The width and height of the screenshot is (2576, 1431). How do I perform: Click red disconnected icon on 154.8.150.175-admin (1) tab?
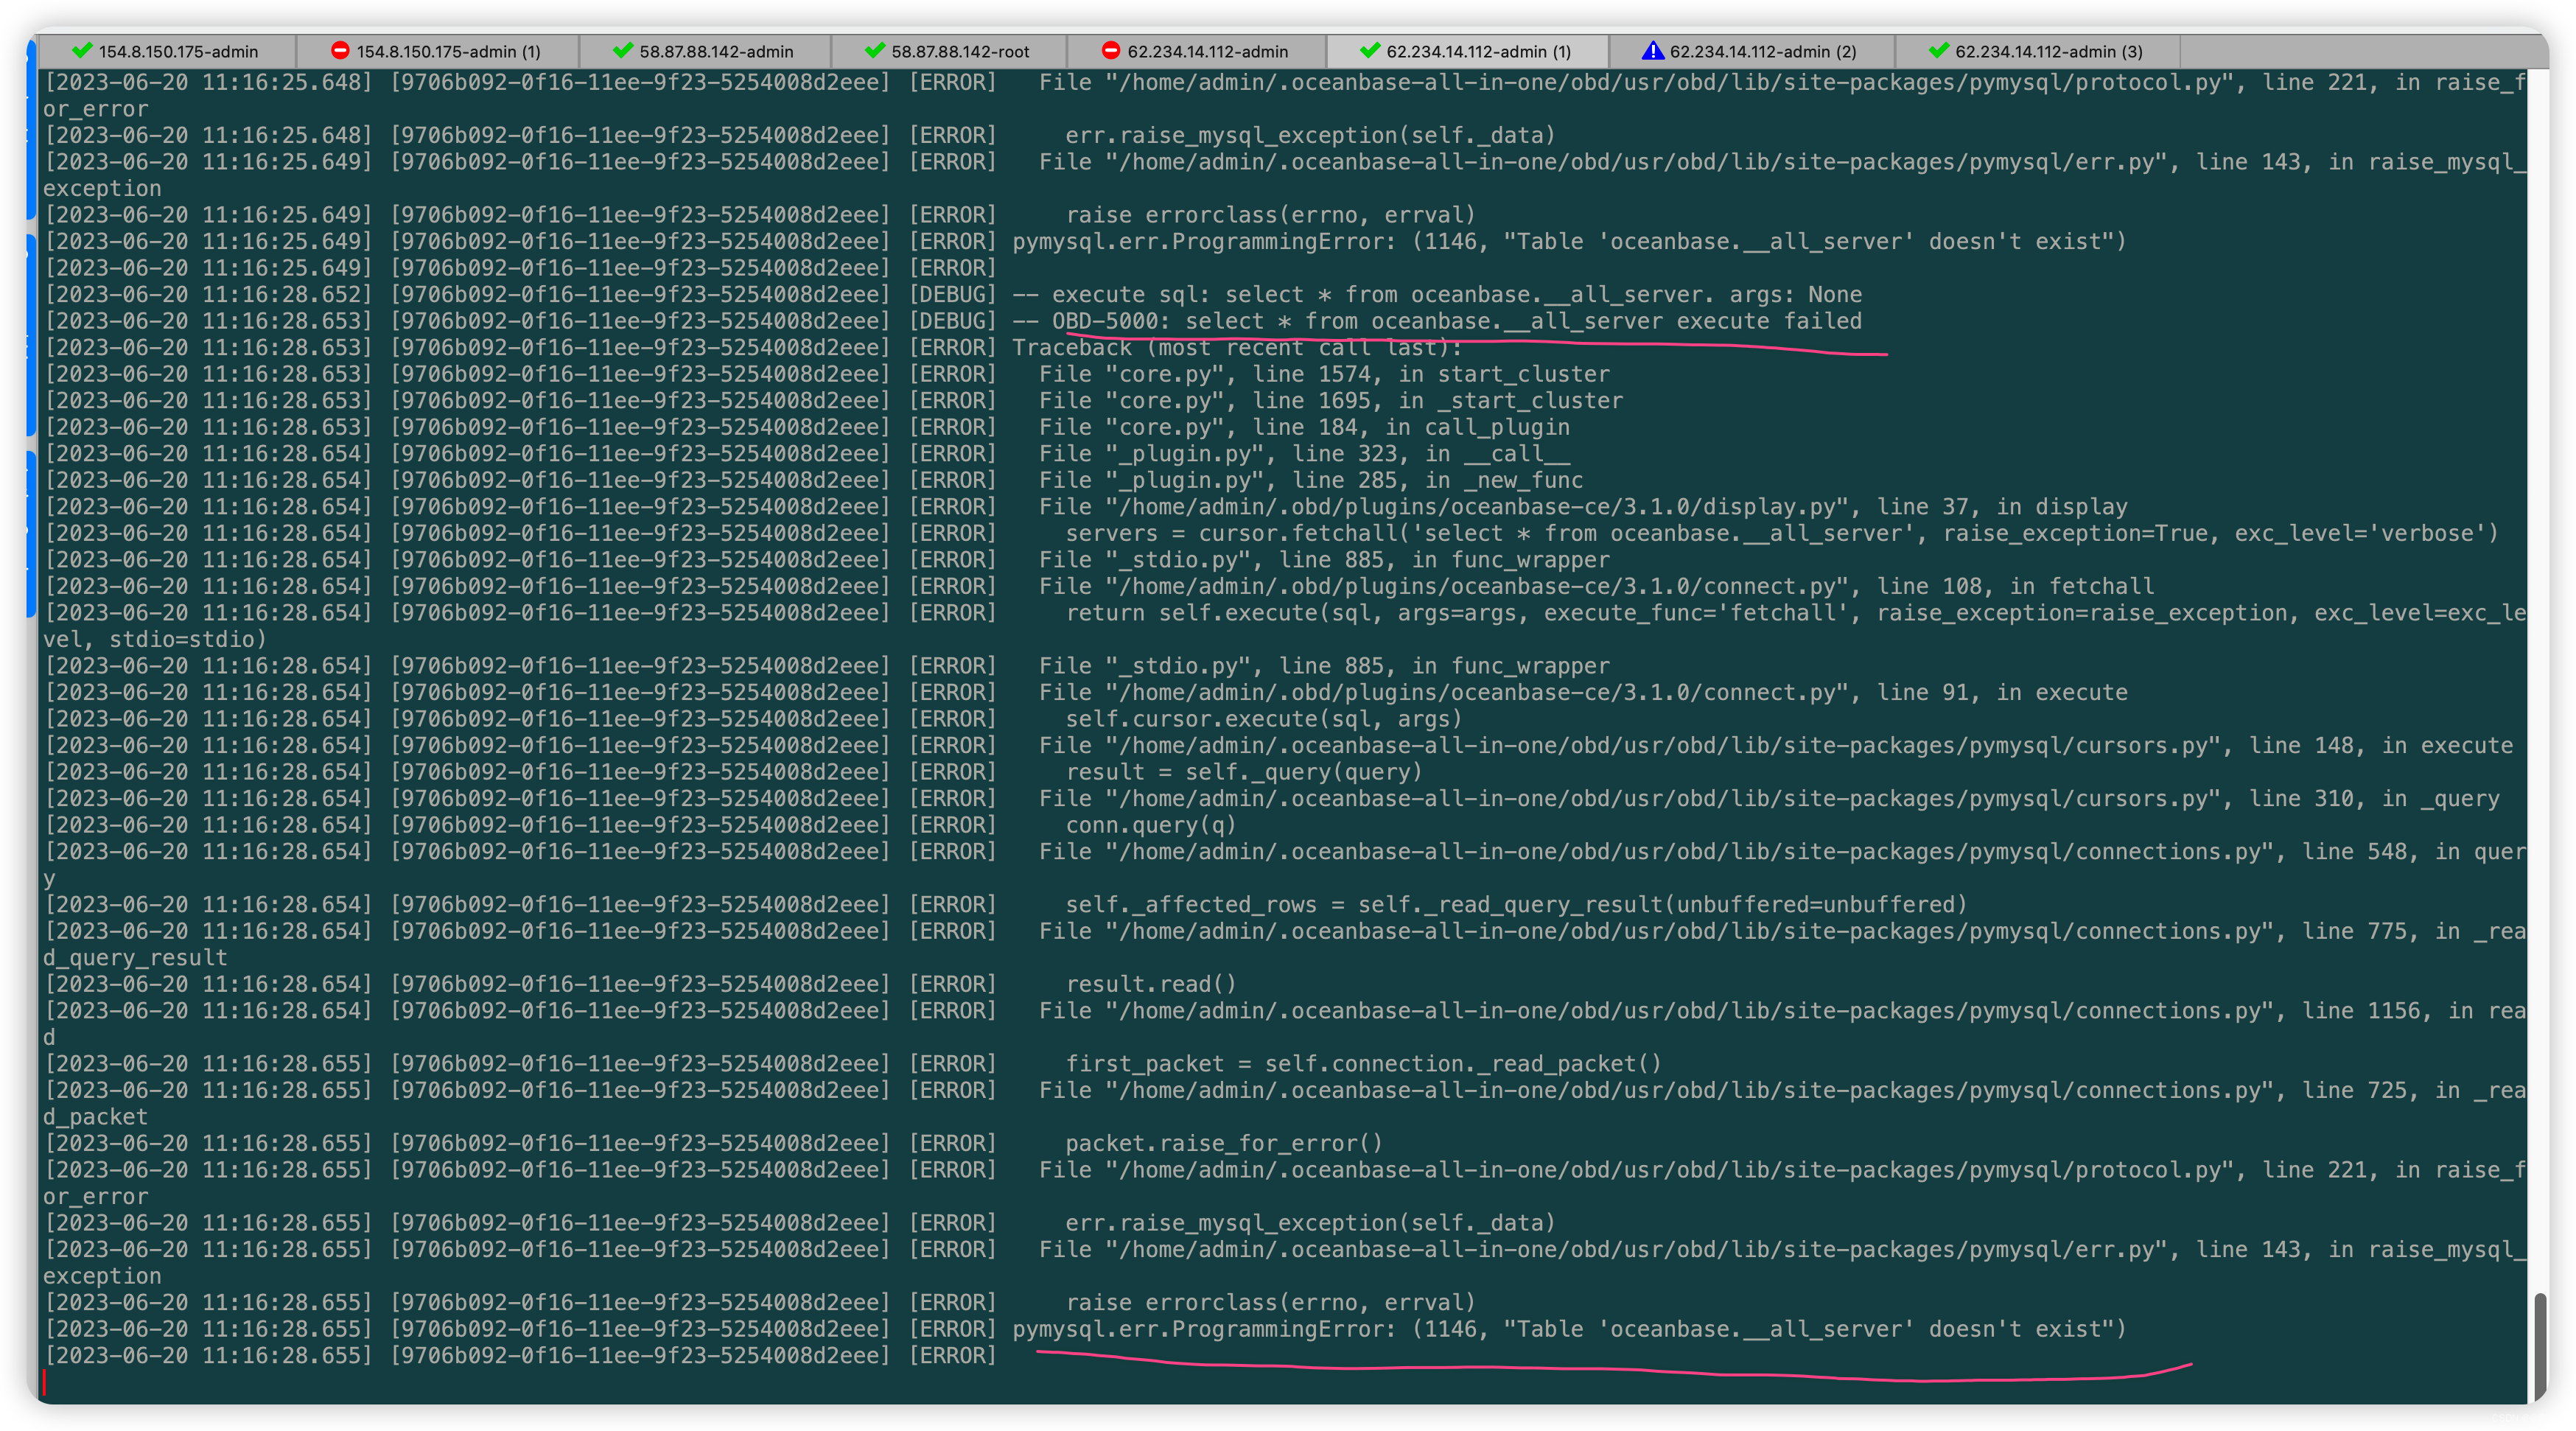(x=340, y=51)
